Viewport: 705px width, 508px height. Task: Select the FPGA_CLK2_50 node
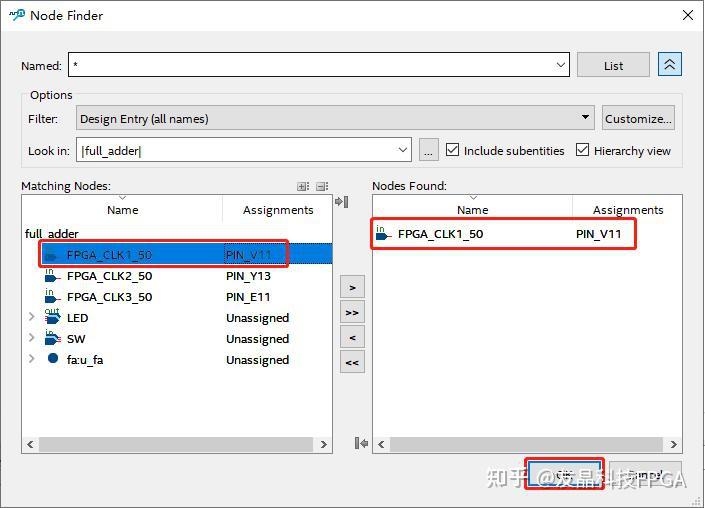(x=109, y=276)
